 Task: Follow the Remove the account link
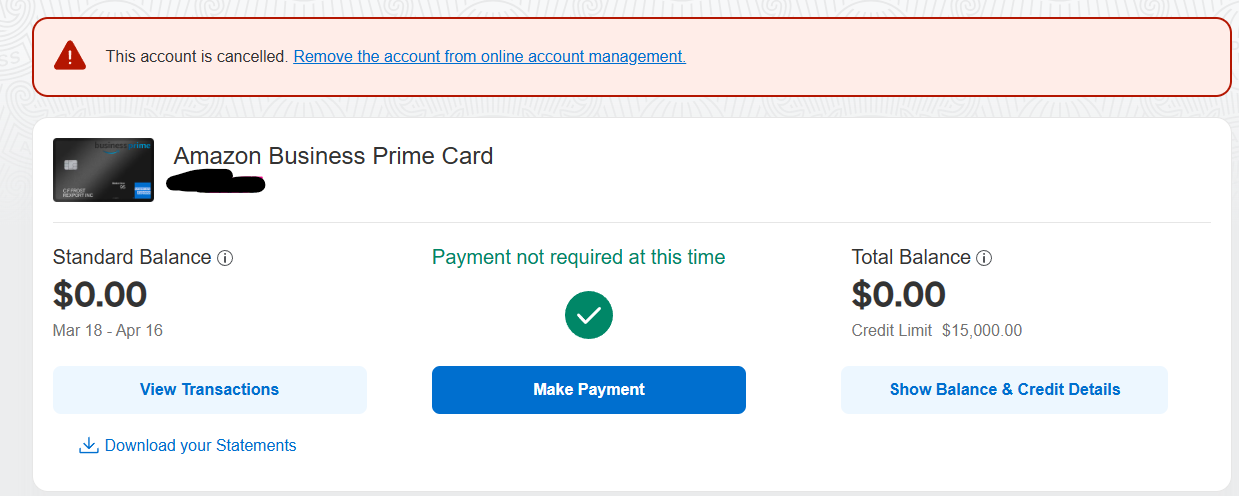489,56
